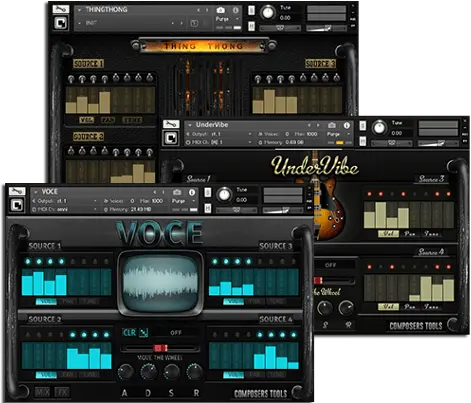
Task: Click the Release knob in VOCE
Action: coord(195,372)
